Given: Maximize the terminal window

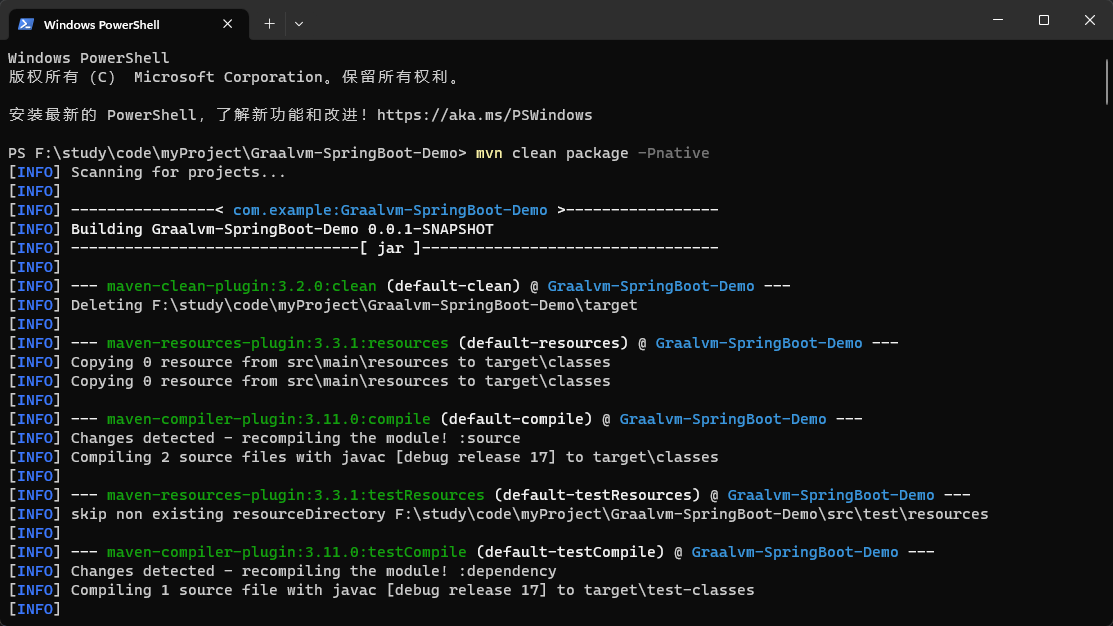Looking at the screenshot, I should pos(1043,20).
